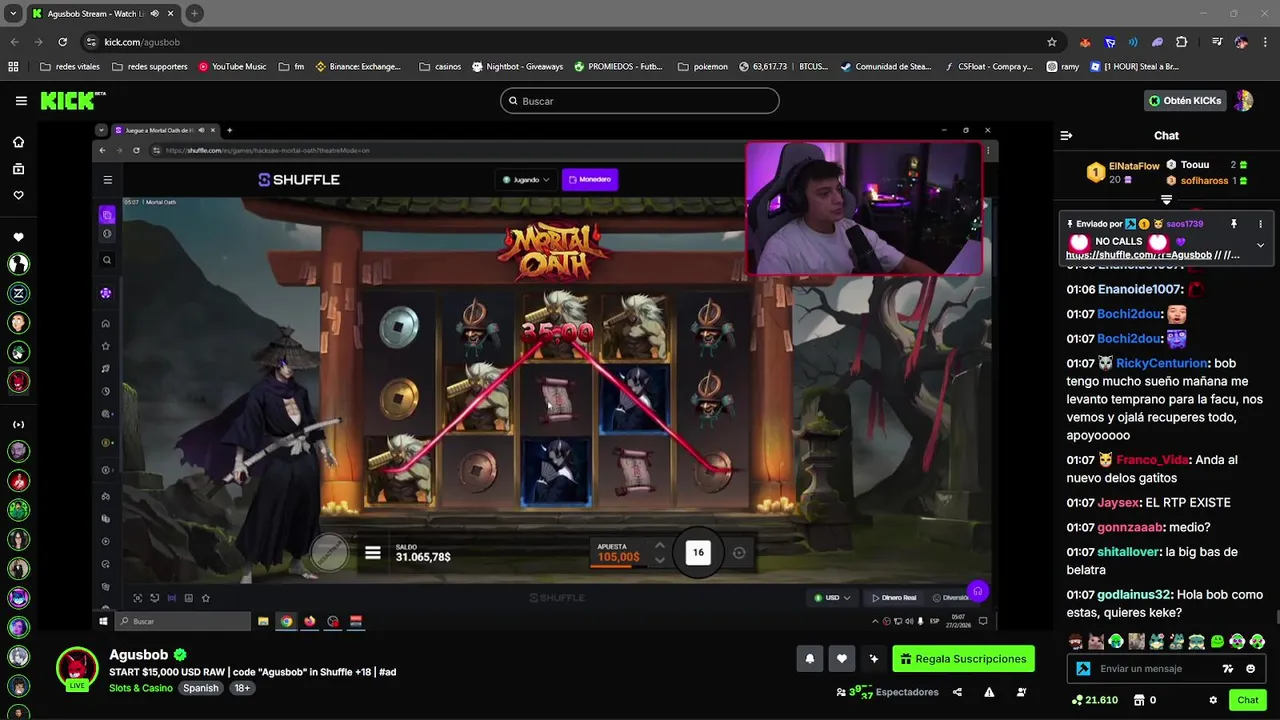Open the shuffle.com pinned link
The height and width of the screenshot is (720, 1280).
point(1138,255)
